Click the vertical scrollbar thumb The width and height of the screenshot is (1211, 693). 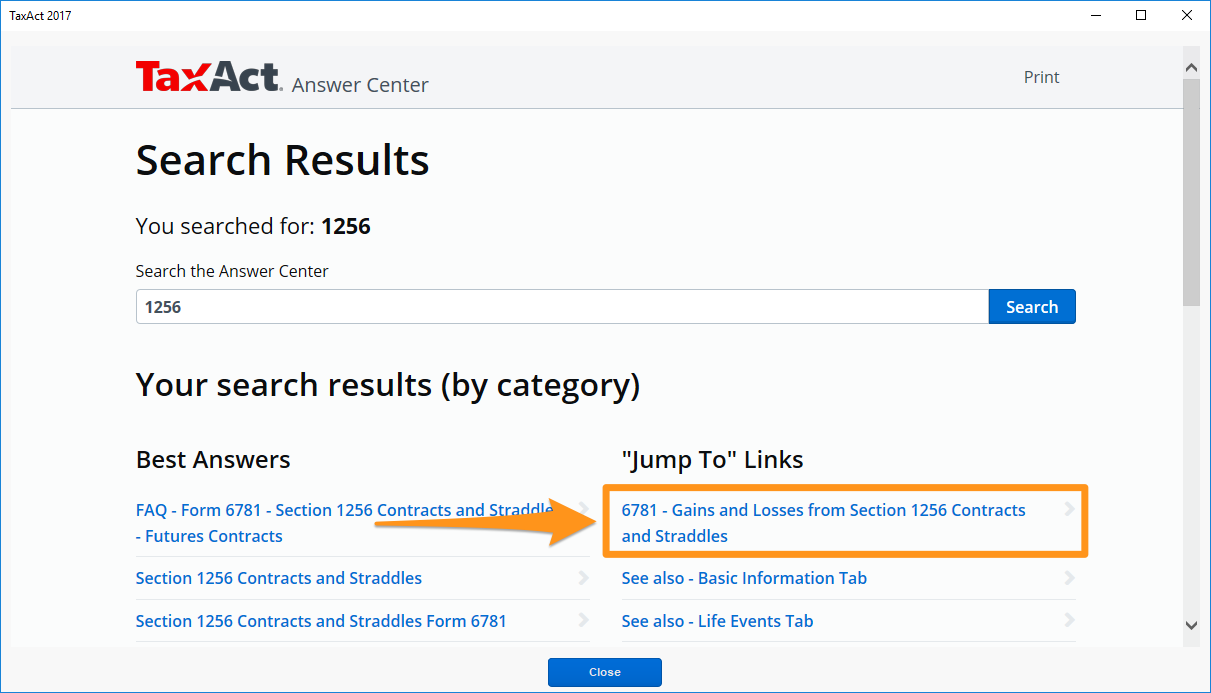click(x=1191, y=190)
